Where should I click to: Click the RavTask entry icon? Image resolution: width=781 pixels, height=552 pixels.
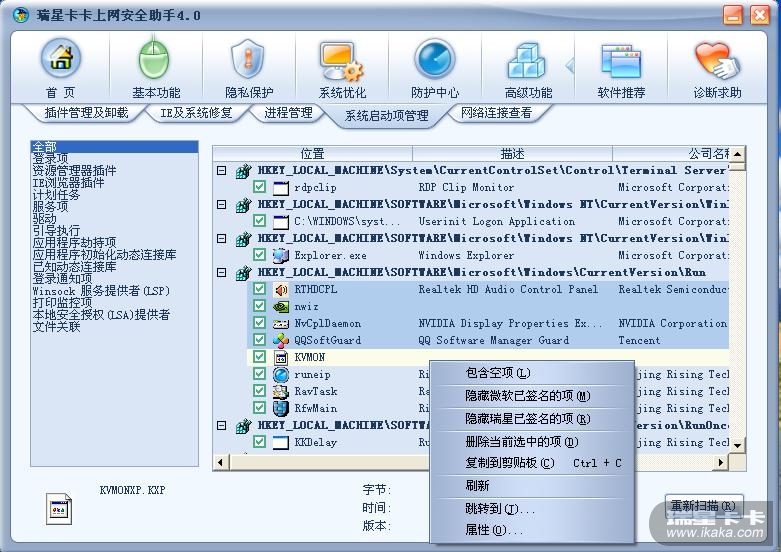point(281,392)
